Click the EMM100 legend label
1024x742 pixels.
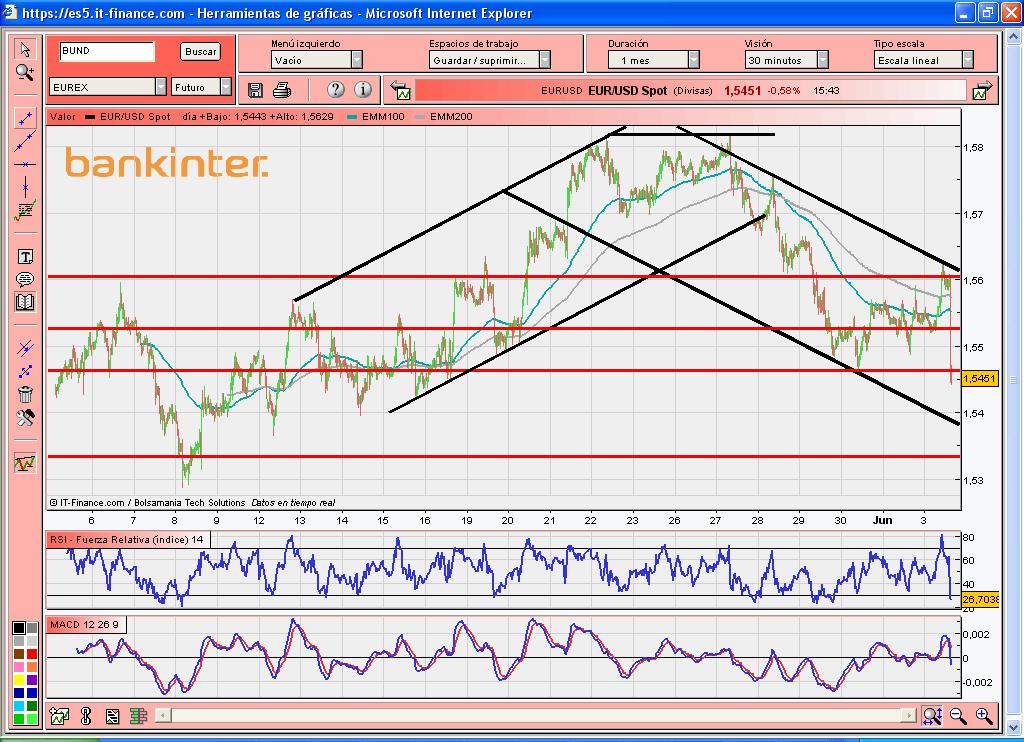(383, 117)
